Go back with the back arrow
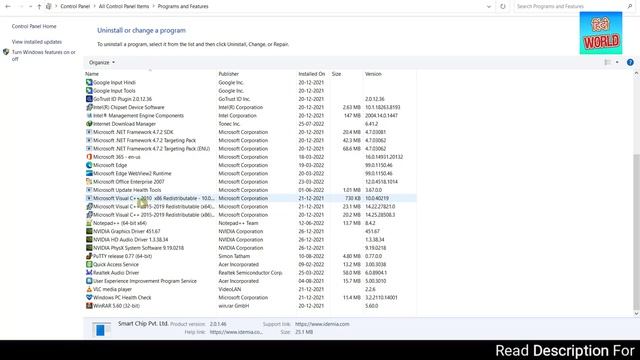640x360 pixels. pyautogui.click(x=8, y=7)
